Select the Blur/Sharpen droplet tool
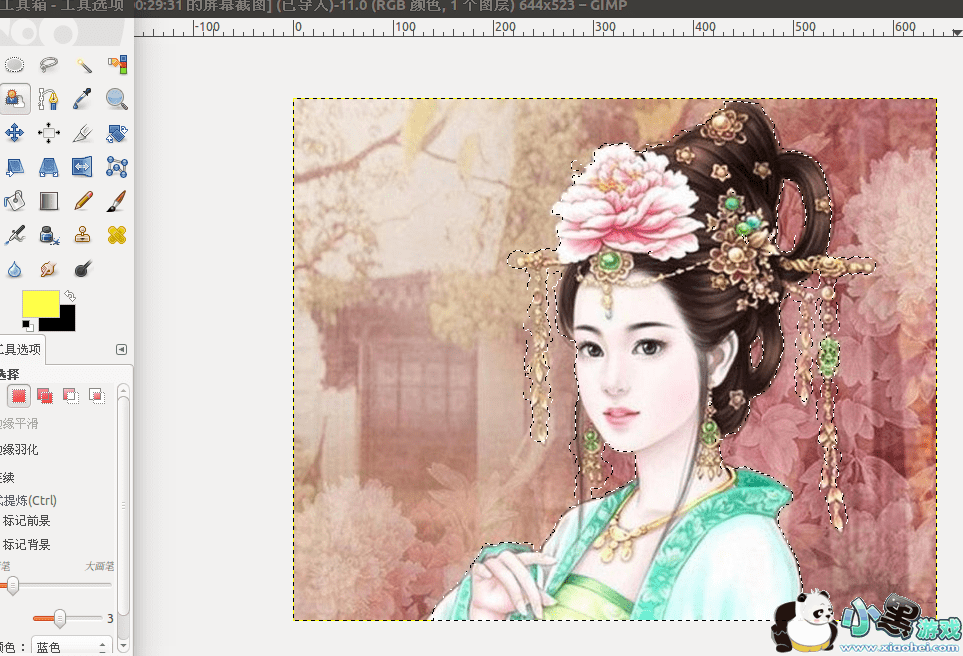 pyautogui.click(x=15, y=269)
